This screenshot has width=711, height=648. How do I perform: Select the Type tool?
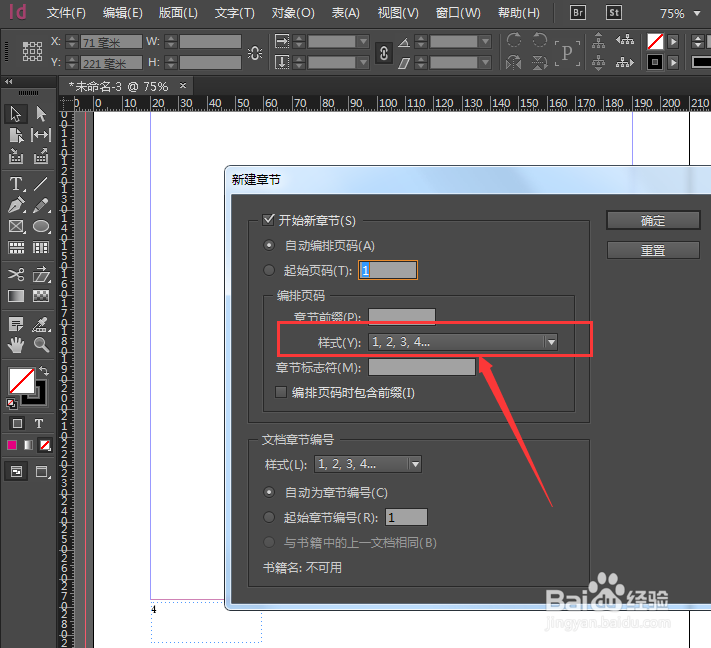[16, 184]
